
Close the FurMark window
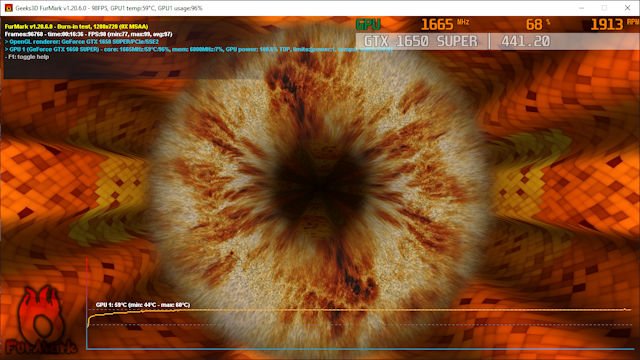point(627,8)
